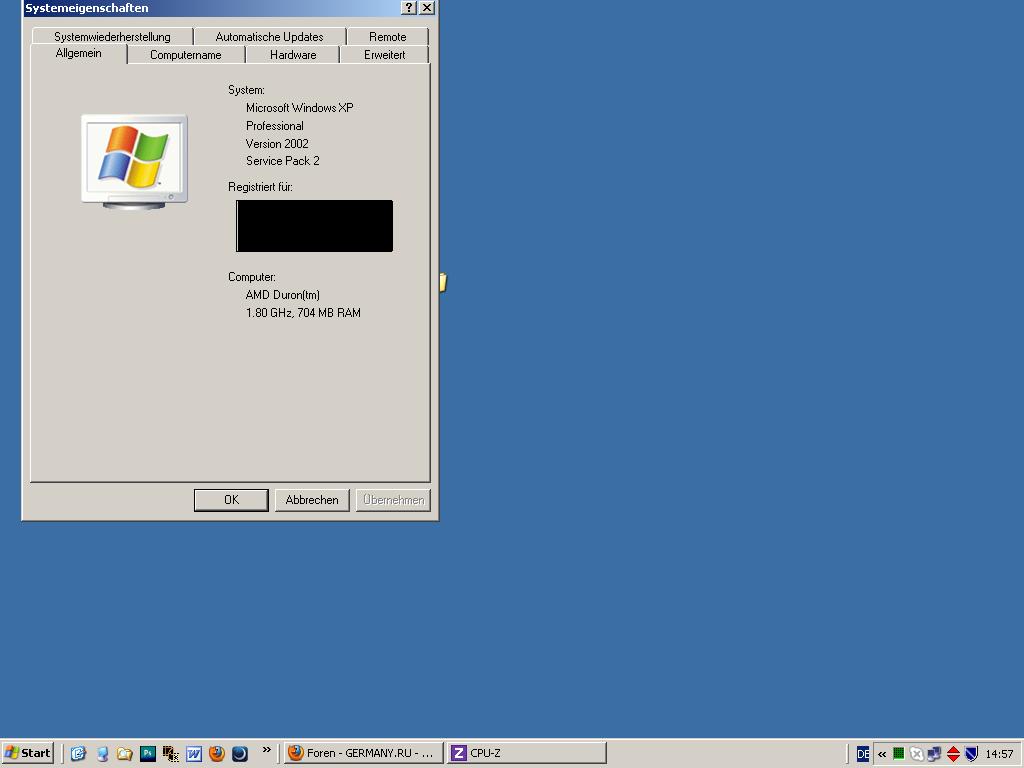Open the Automatische Updates tab
1024x768 pixels.
pos(269,37)
